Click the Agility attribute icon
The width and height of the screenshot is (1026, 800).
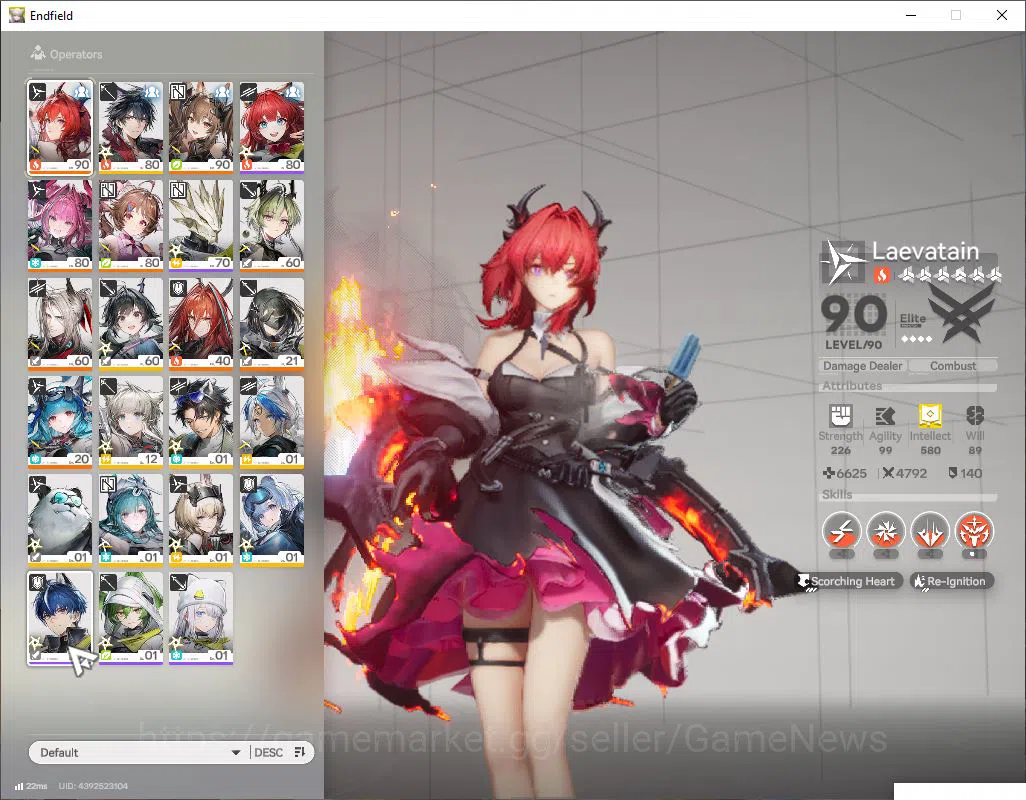(885, 415)
